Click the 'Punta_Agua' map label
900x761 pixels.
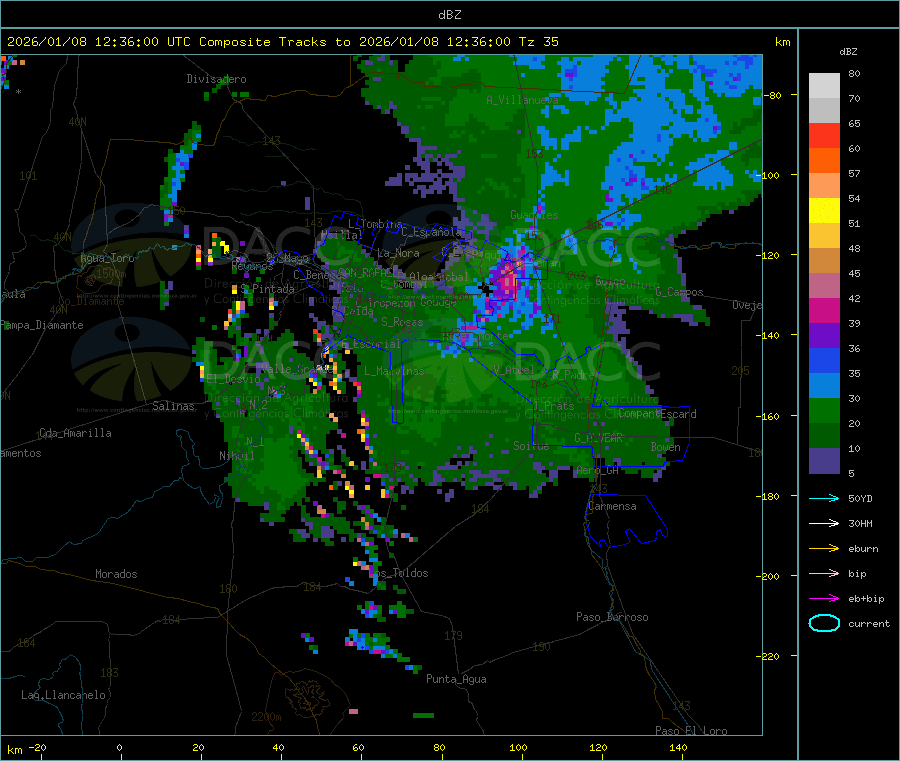tap(456, 679)
